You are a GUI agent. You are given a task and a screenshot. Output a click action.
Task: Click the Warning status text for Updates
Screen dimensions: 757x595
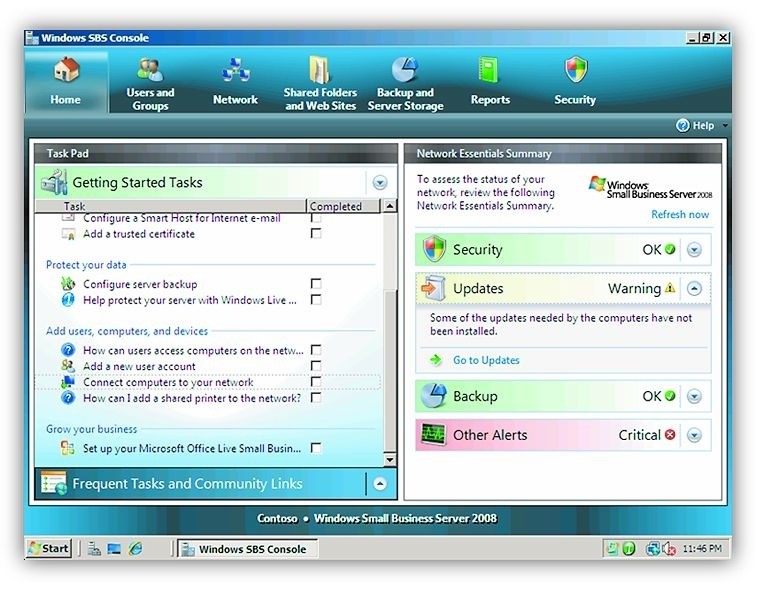(x=634, y=288)
